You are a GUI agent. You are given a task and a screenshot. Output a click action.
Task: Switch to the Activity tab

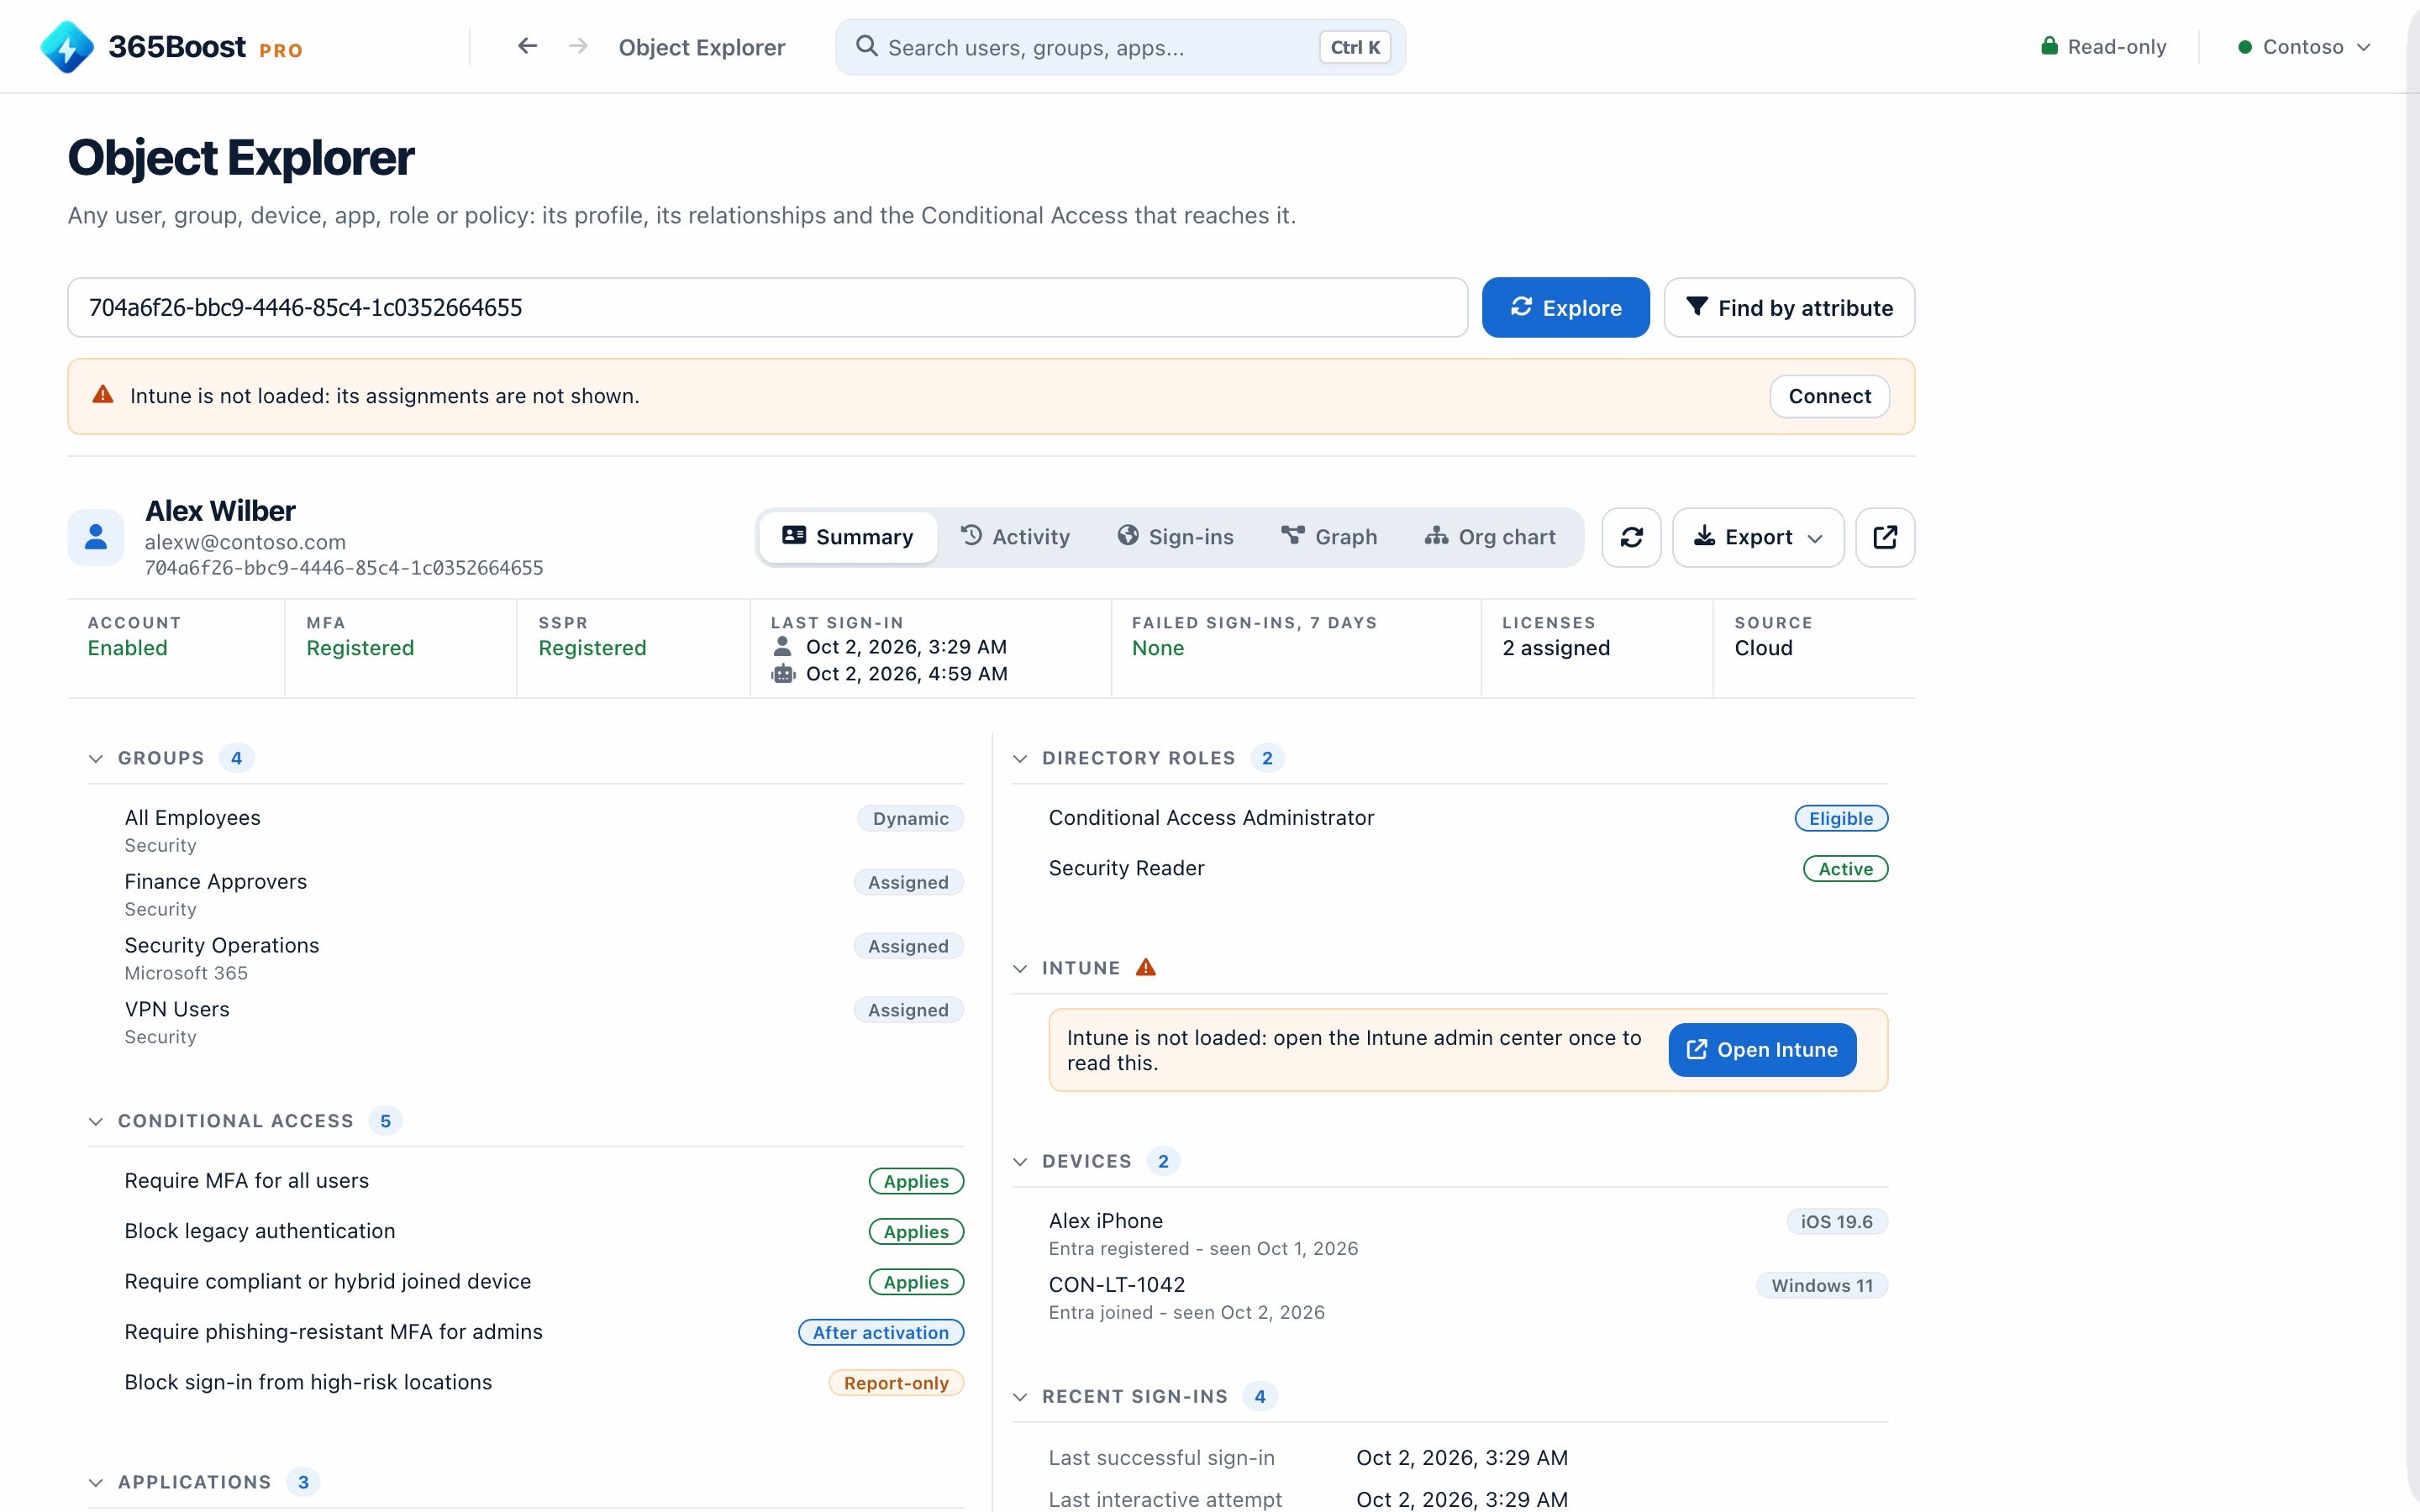click(x=1015, y=537)
